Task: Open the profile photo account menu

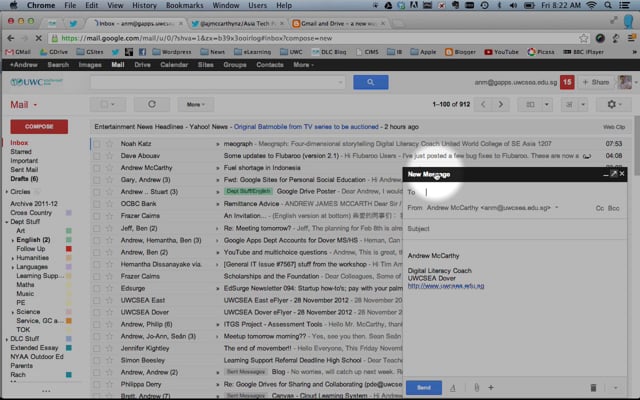Action: tap(624, 82)
